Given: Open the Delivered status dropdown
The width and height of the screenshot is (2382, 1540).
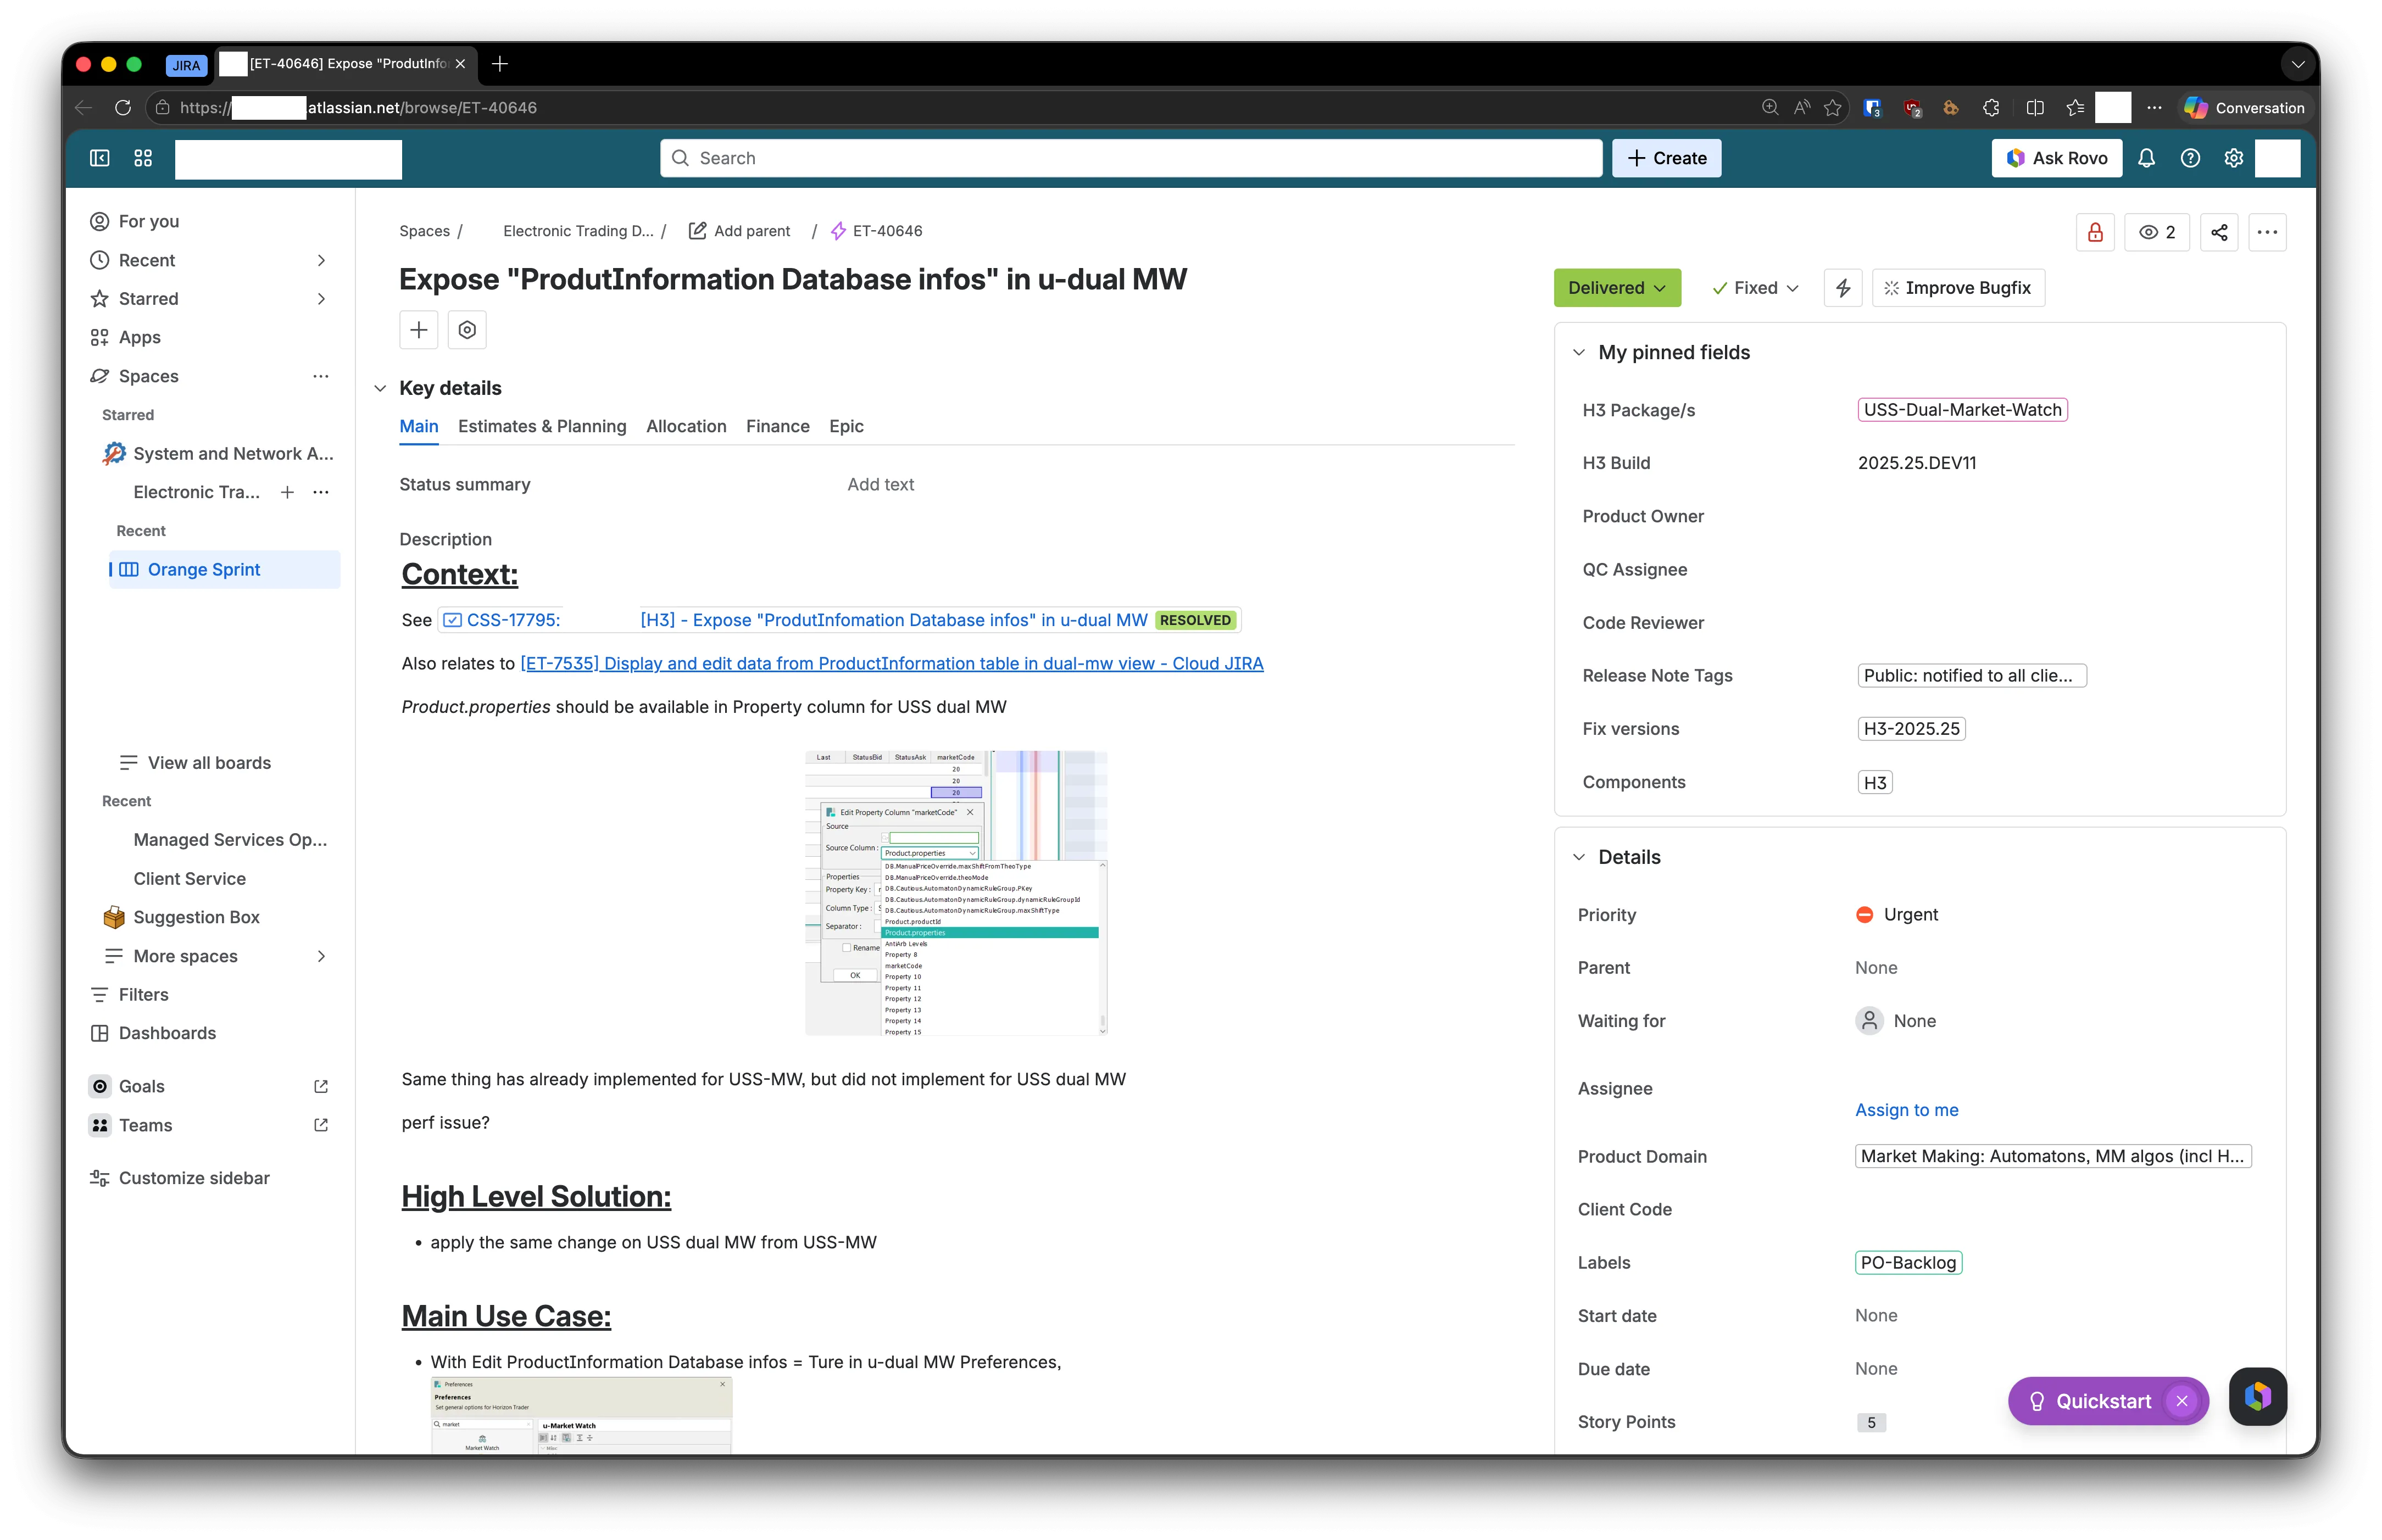Looking at the screenshot, I should point(1617,288).
